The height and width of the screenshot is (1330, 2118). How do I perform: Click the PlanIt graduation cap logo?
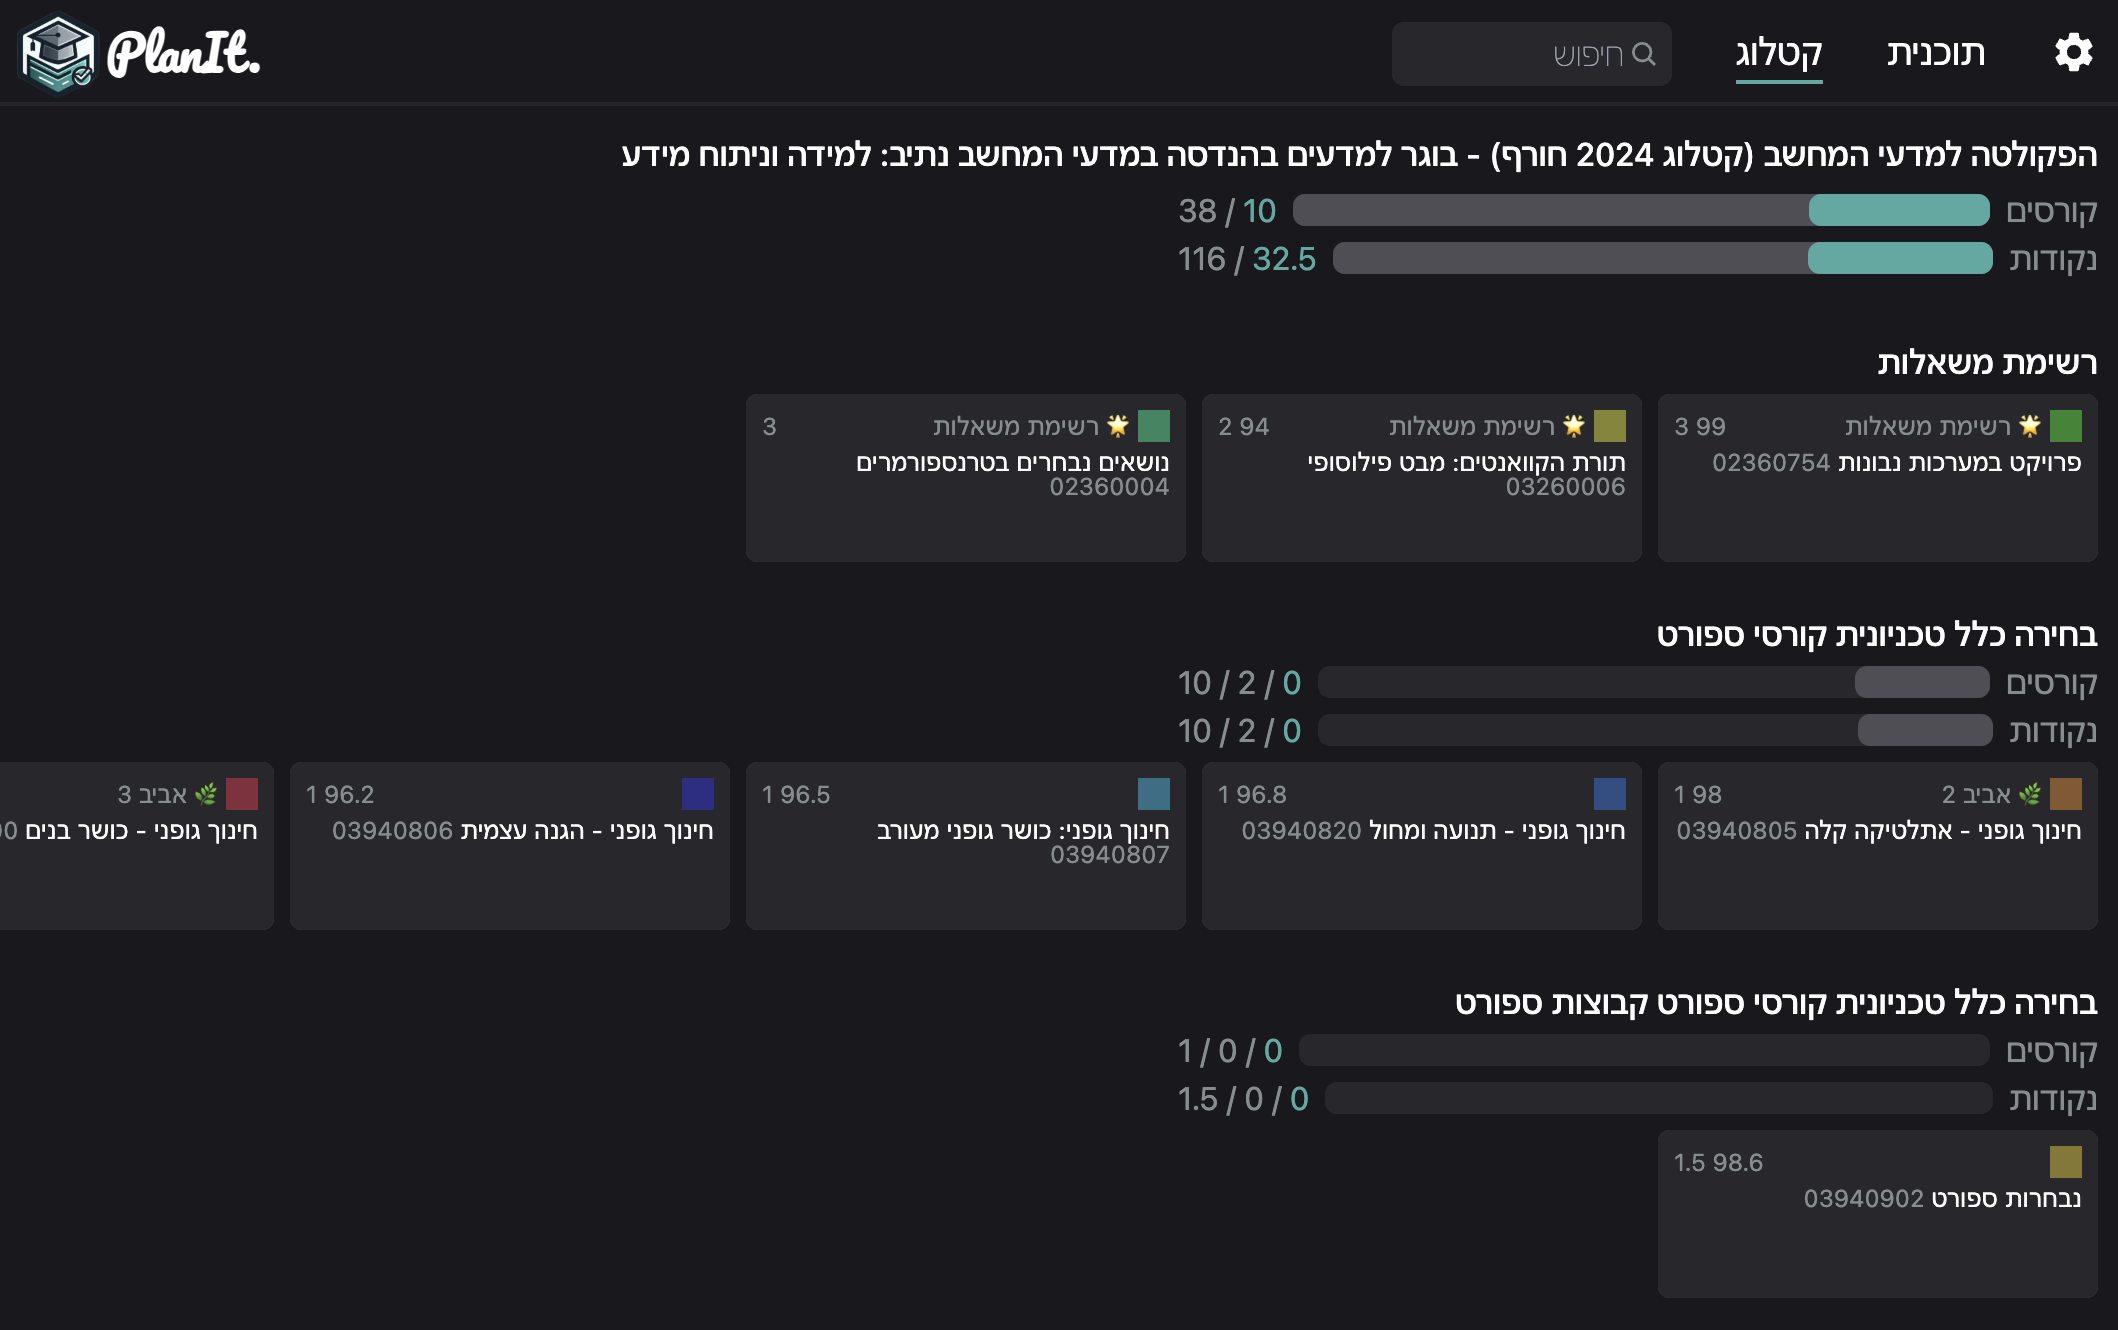coord(58,53)
